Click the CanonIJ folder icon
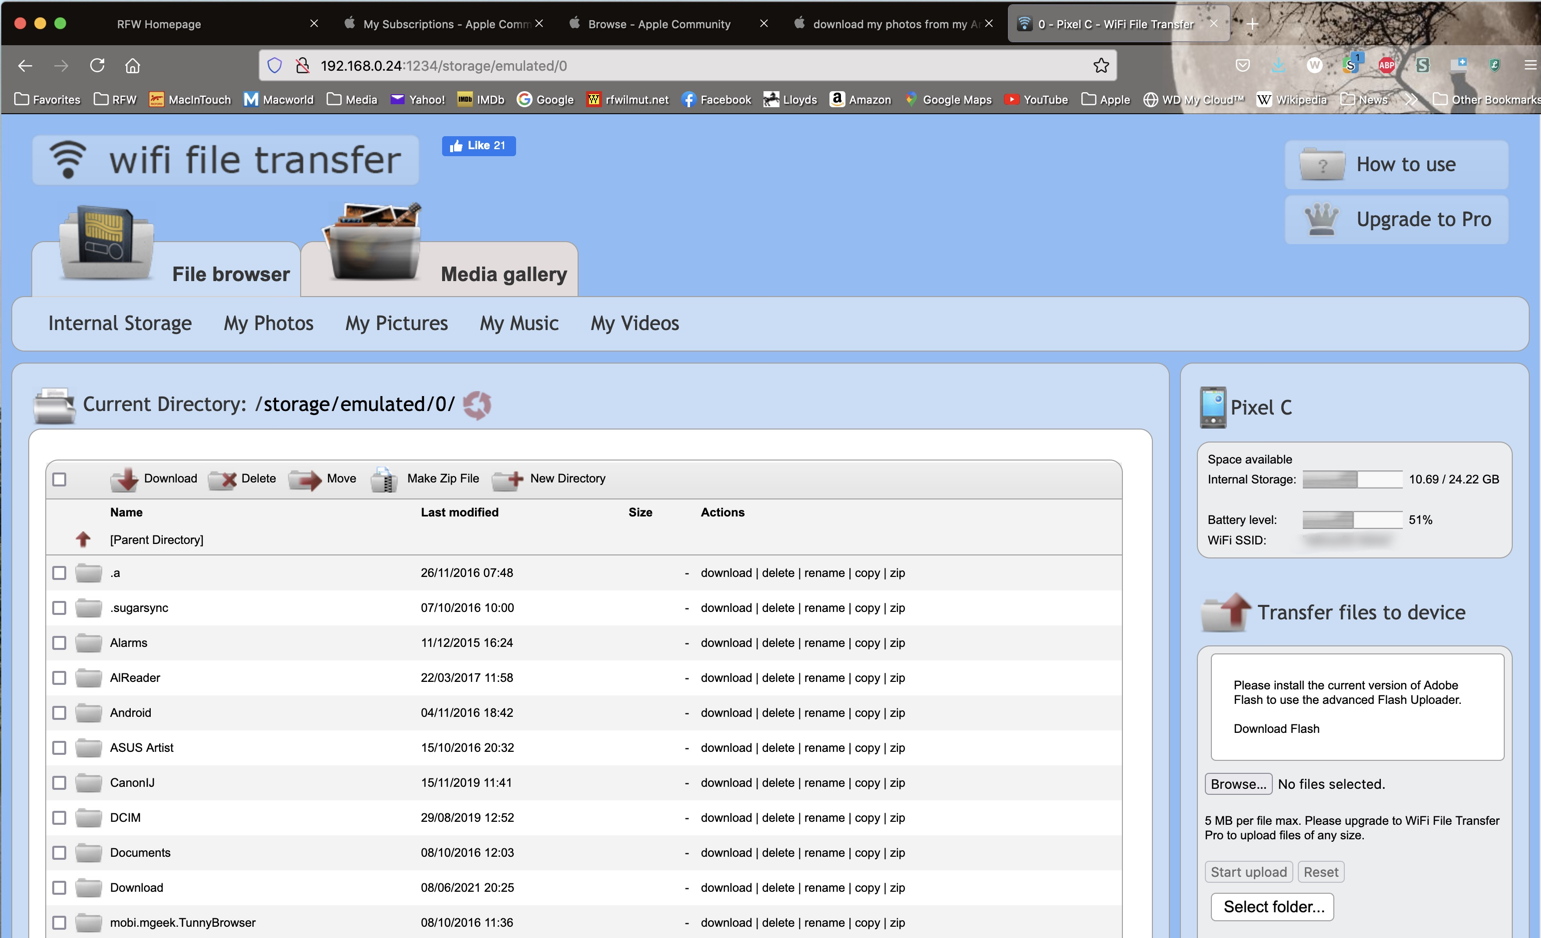This screenshot has height=938, width=1541. pyautogui.click(x=89, y=783)
